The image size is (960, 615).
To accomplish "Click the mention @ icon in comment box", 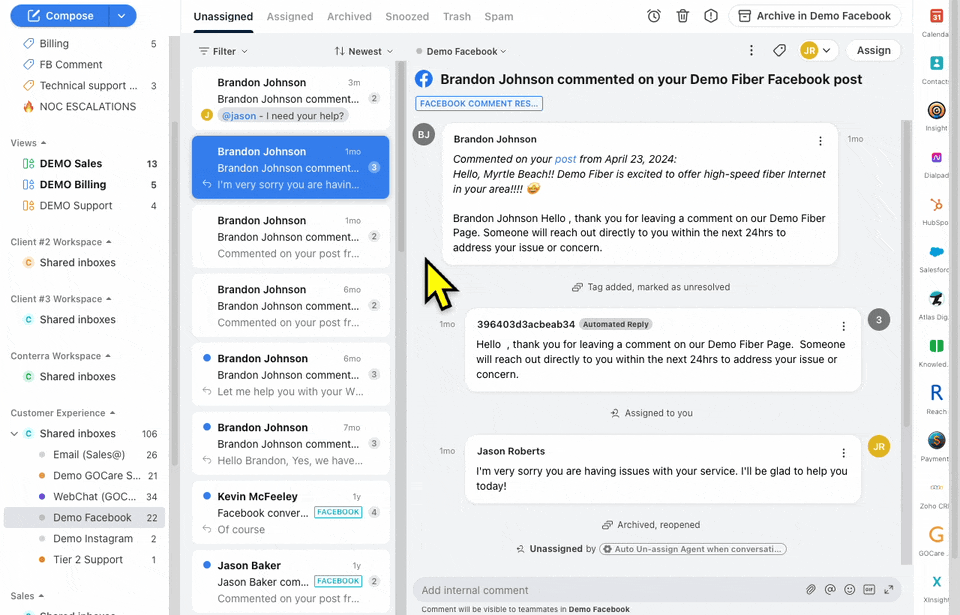I will coord(830,589).
